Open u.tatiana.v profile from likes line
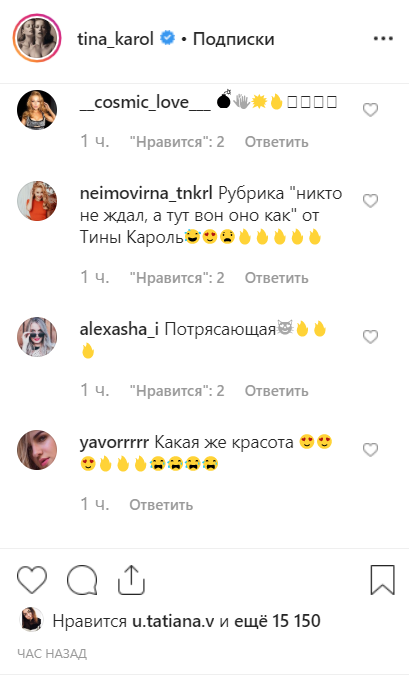The image size is (409, 685). click(173, 621)
